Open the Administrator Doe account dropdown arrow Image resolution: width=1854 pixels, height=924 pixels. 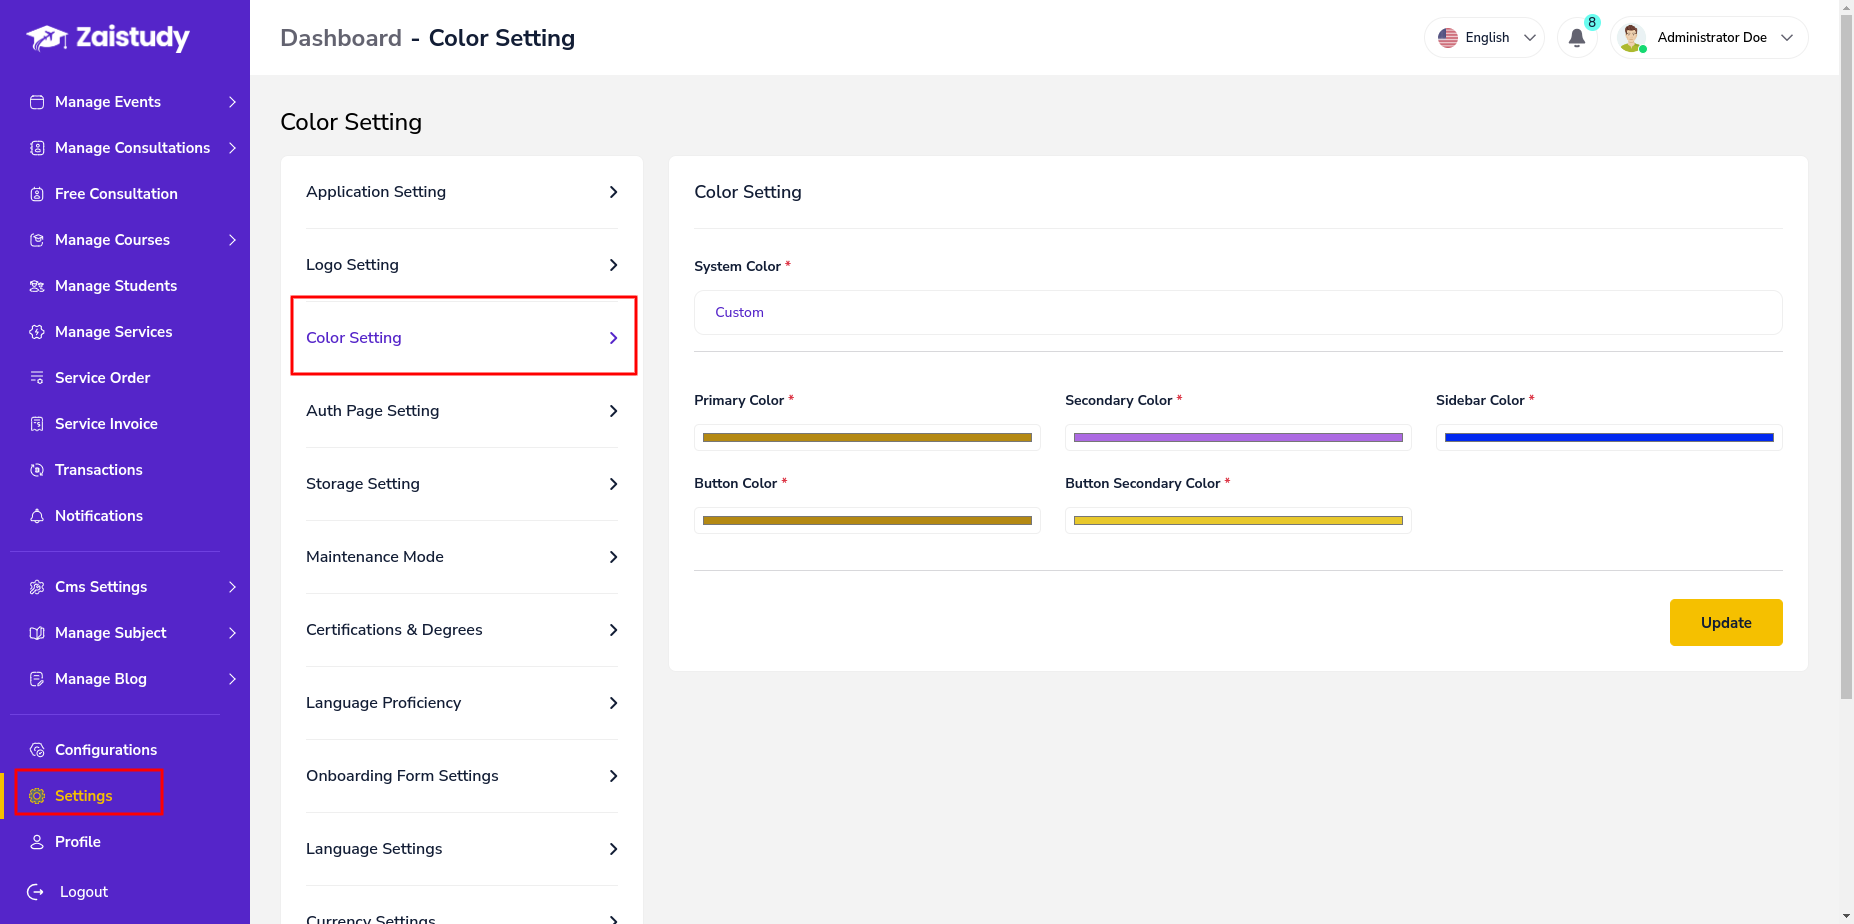click(1787, 38)
